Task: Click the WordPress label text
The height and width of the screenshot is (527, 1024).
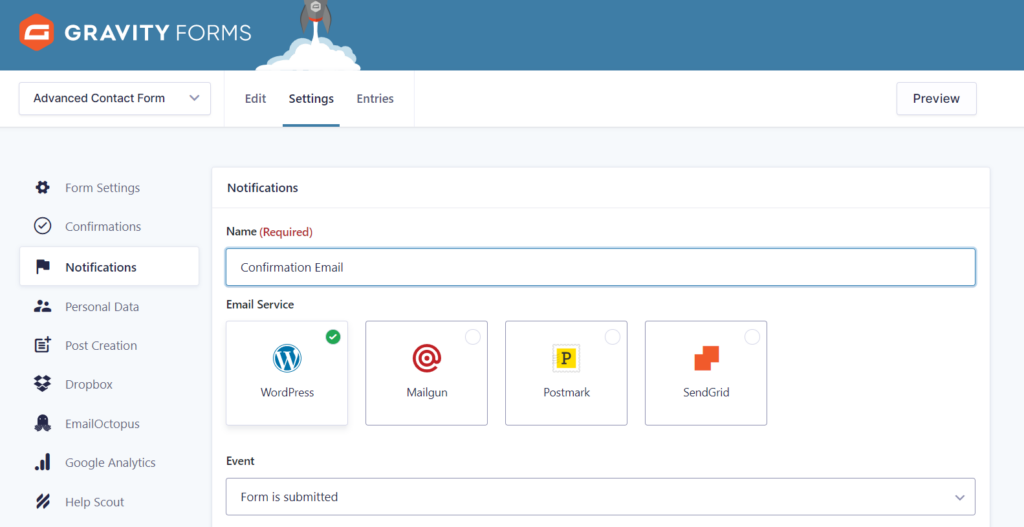Action: 287,392
